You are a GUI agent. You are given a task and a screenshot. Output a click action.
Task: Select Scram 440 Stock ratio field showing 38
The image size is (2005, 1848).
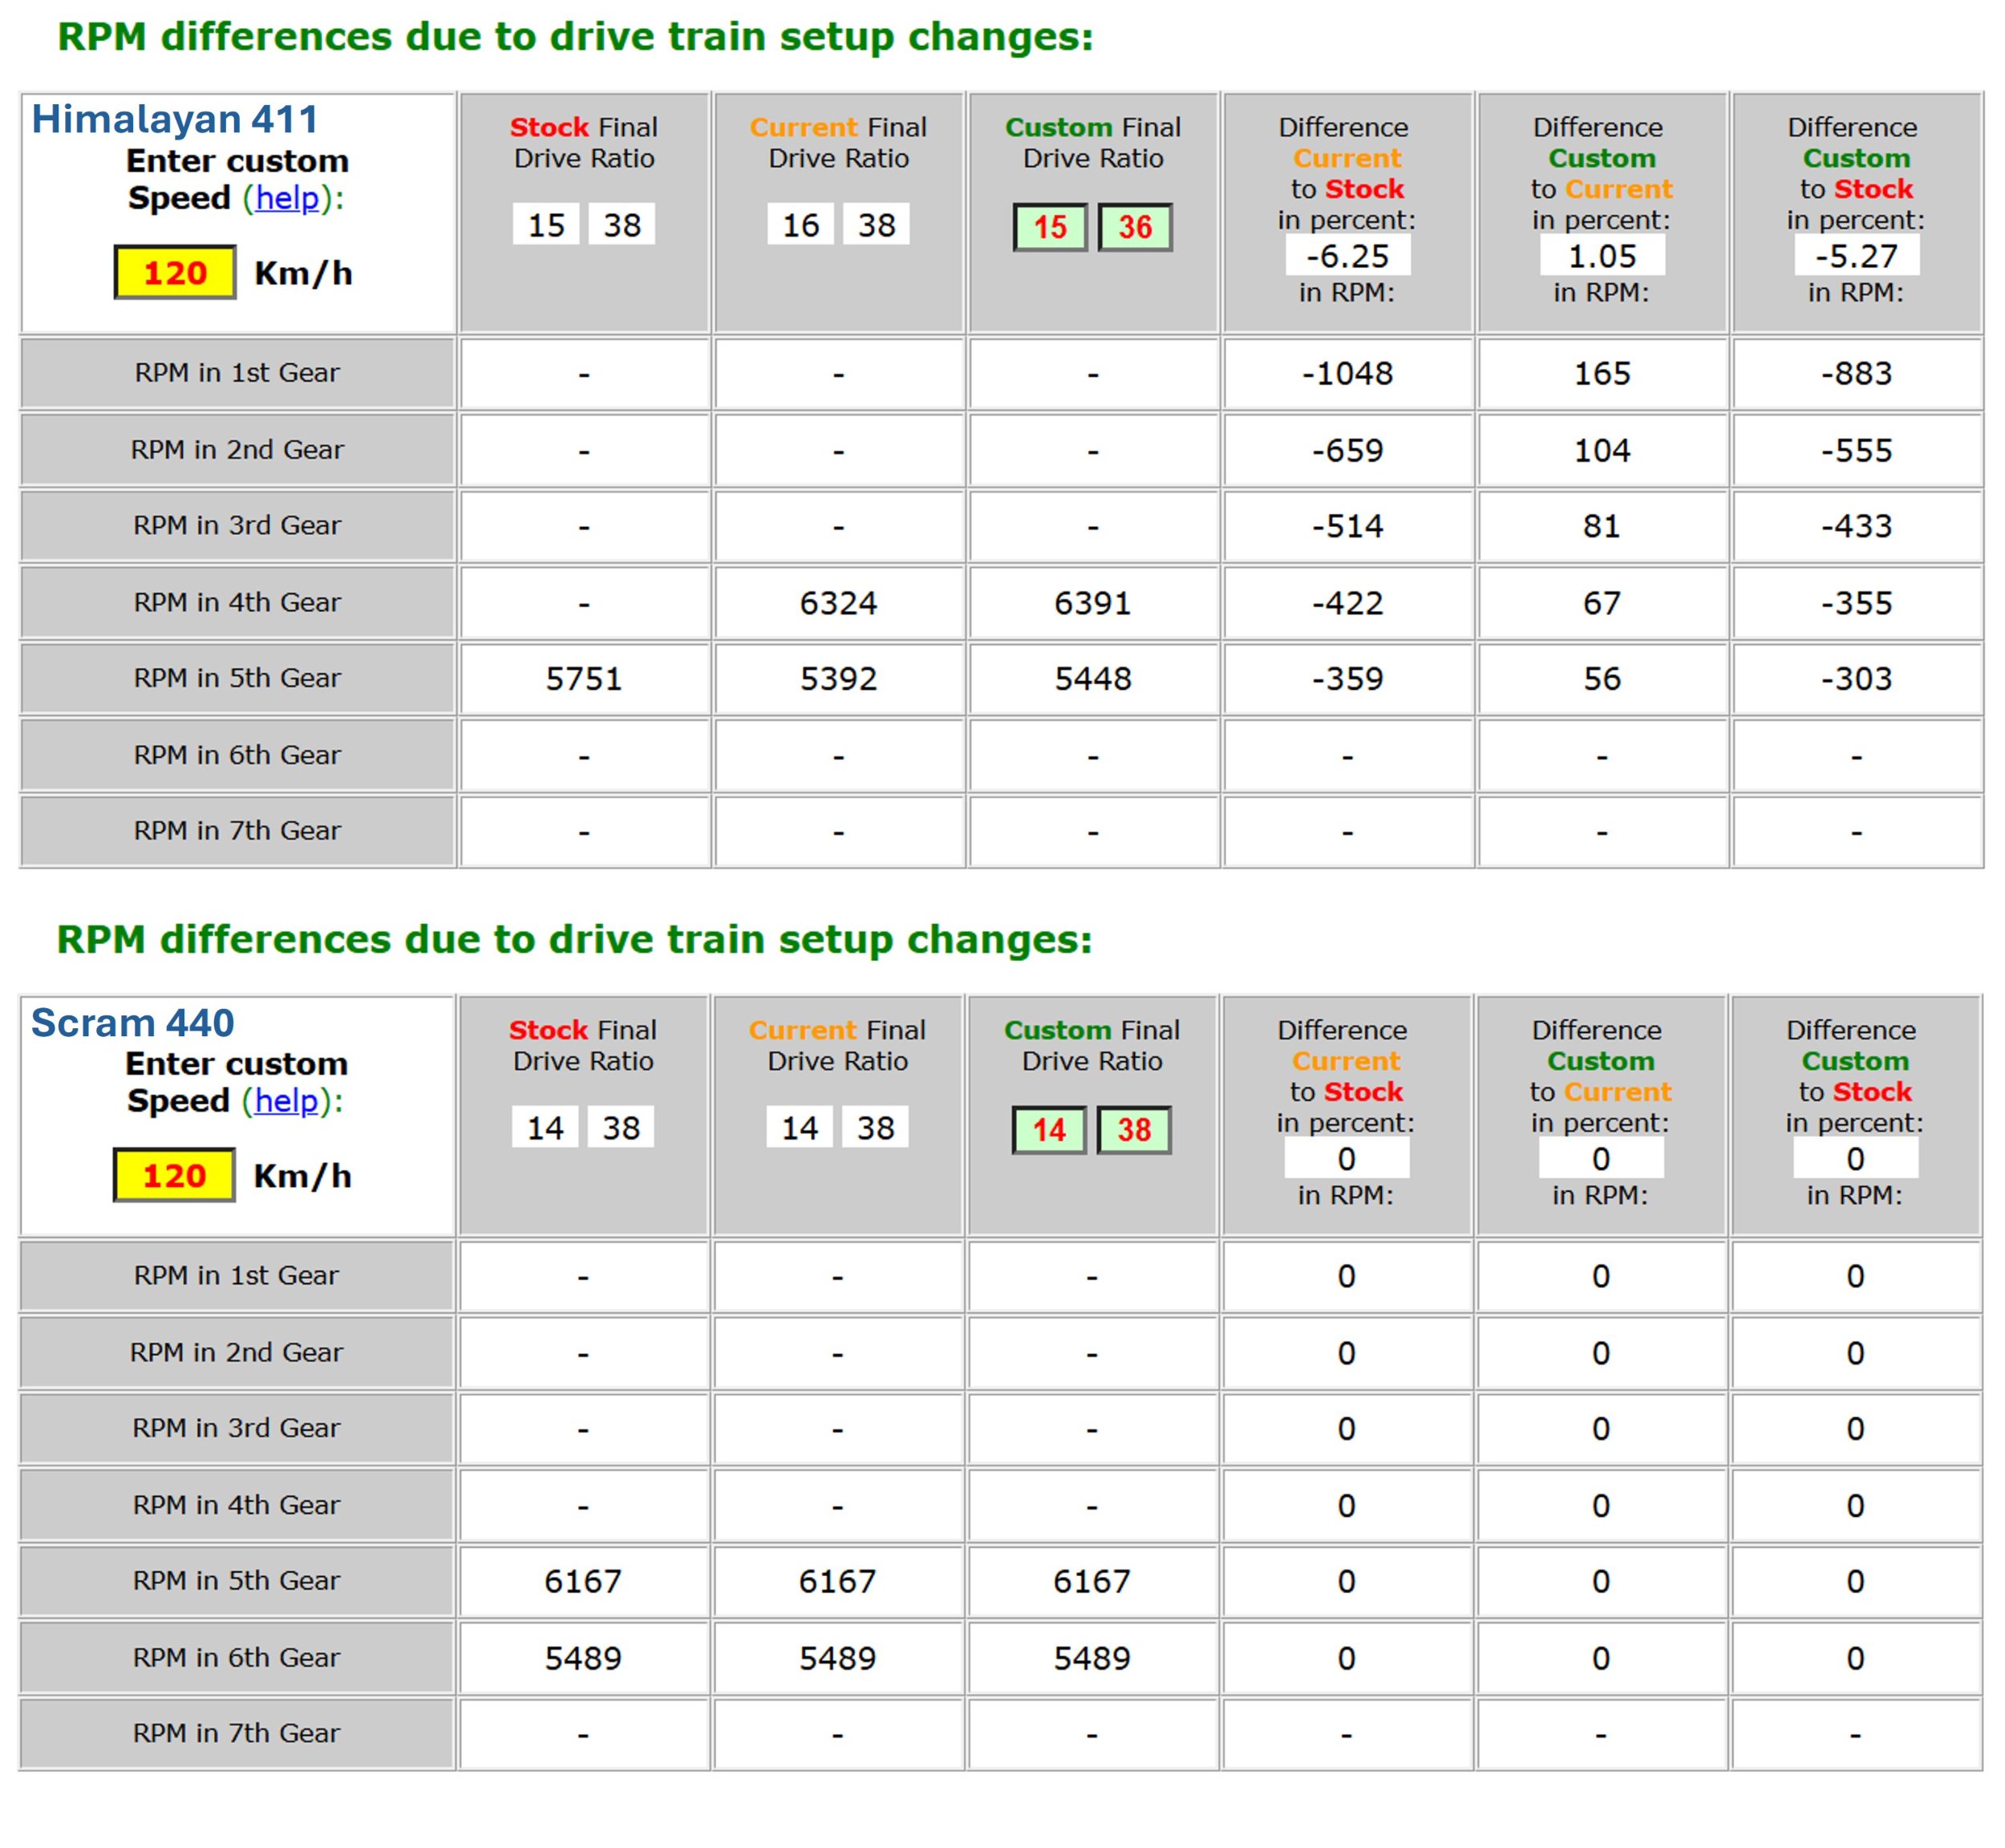click(x=621, y=1127)
